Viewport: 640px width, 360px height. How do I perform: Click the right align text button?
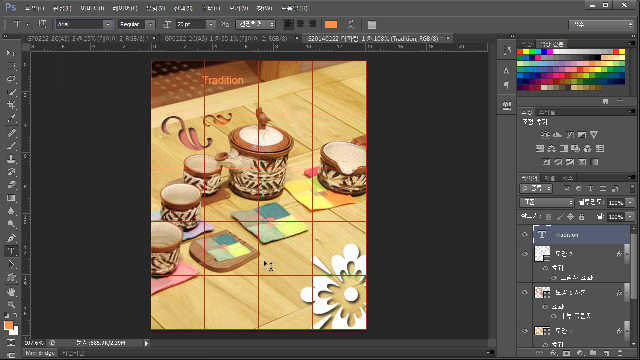[313, 24]
